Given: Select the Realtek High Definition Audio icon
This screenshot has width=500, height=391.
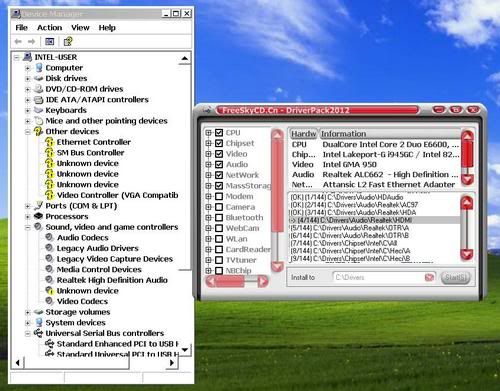Looking at the screenshot, I should [x=49, y=280].
